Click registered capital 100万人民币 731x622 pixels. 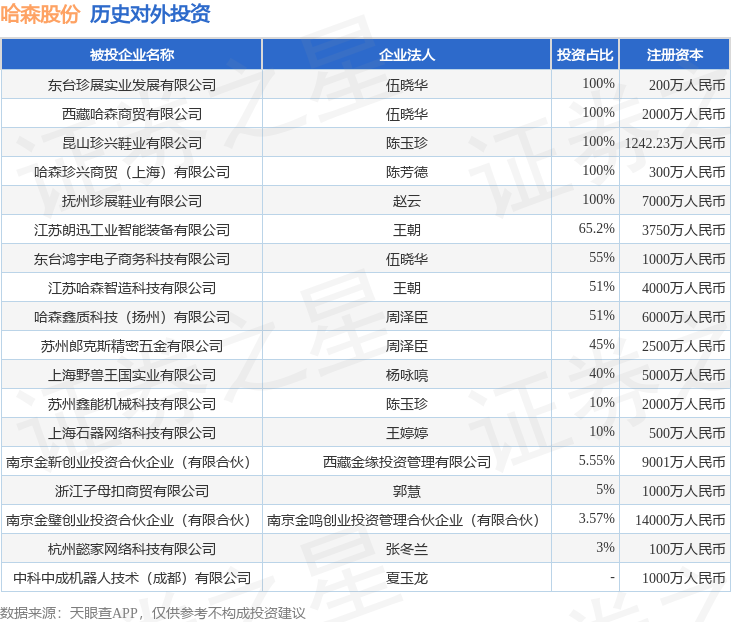pos(687,549)
